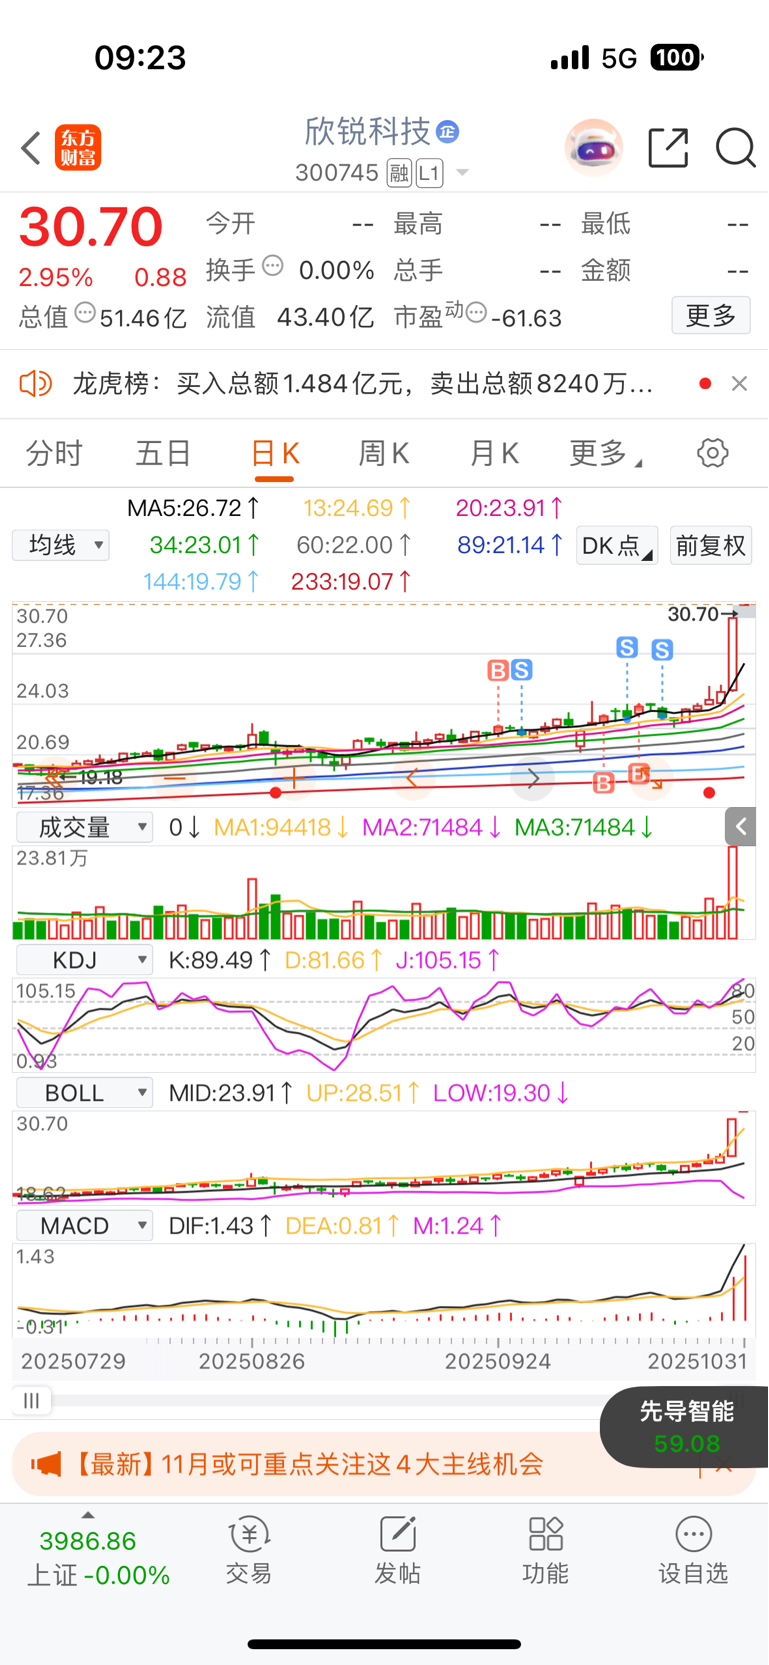Switch to the 分时 tab
769x1665 pixels.
click(54, 453)
